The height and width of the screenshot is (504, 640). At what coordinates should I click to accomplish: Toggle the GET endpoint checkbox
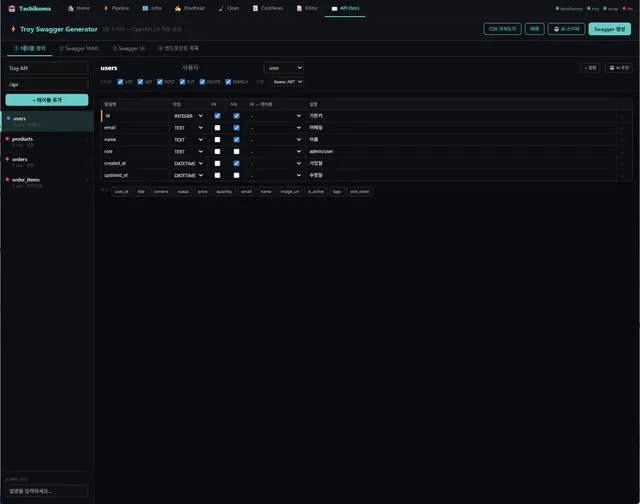(x=140, y=82)
